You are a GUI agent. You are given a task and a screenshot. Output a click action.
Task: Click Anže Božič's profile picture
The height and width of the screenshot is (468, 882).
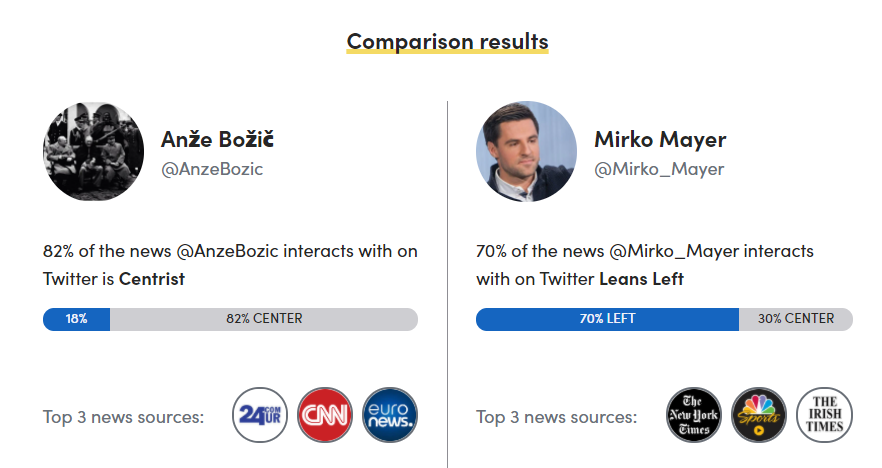(x=94, y=151)
